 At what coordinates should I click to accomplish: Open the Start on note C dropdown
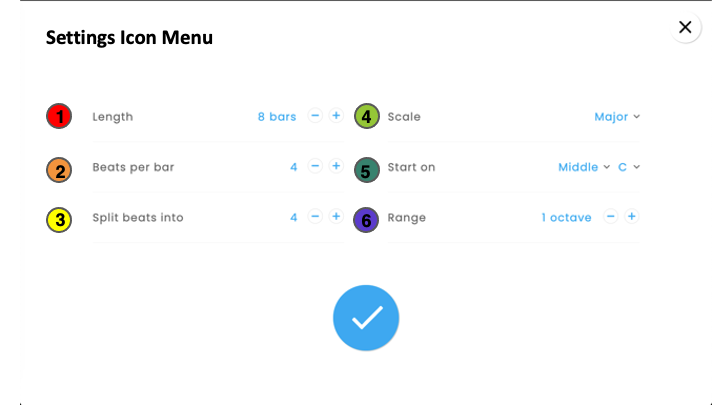point(628,167)
